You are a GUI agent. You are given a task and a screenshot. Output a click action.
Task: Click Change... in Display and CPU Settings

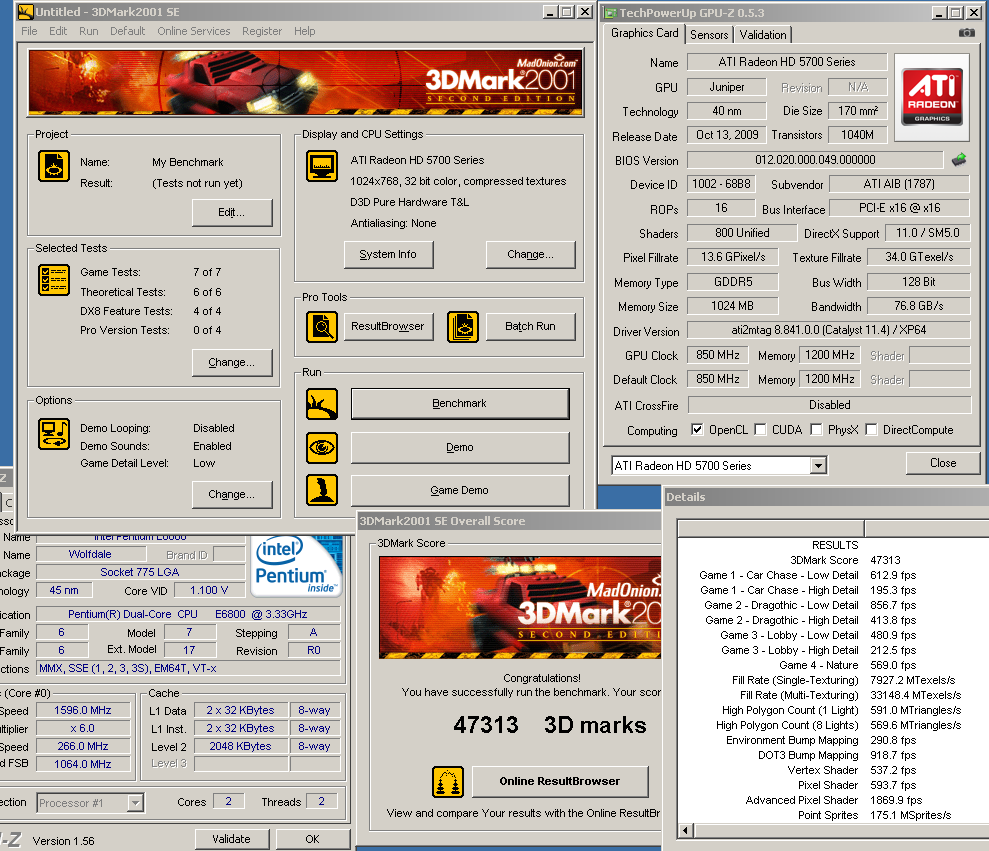click(530, 254)
